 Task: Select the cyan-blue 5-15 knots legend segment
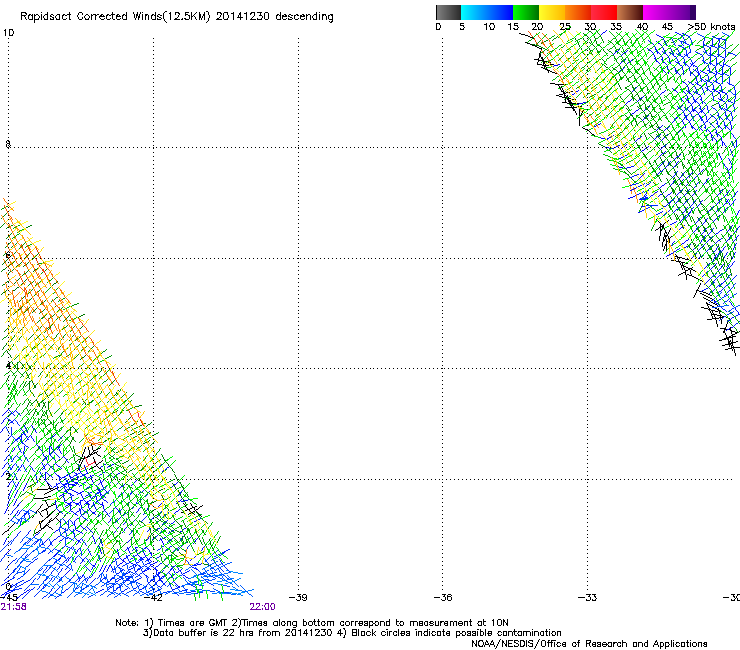(x=487, y=12)
